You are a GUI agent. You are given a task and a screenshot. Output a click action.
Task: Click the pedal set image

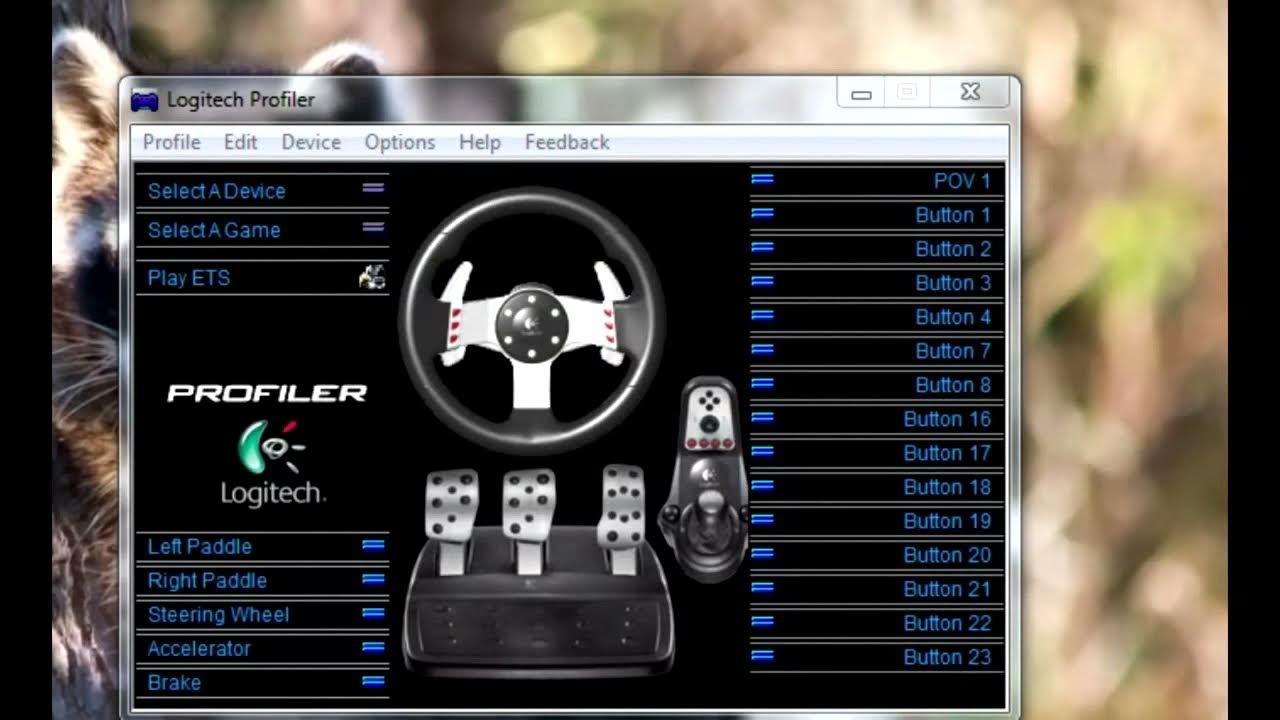pos(538,572)
